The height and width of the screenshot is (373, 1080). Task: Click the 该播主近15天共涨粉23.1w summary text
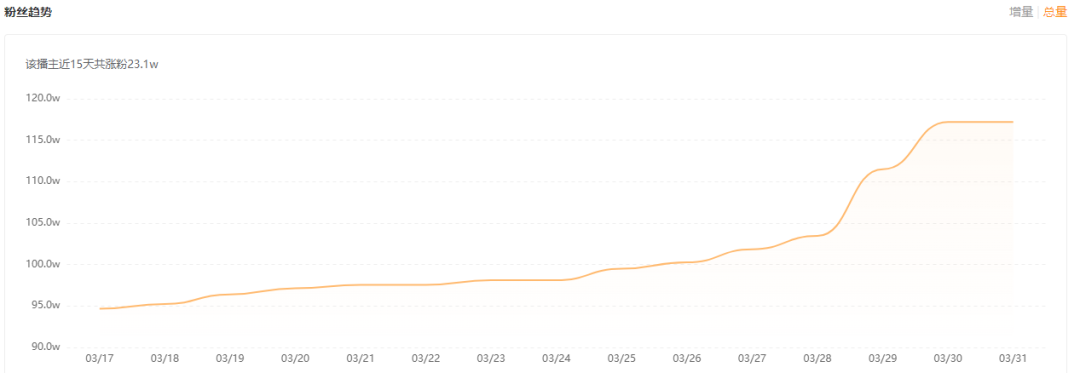pyautogui.click(x=92, y=64)
